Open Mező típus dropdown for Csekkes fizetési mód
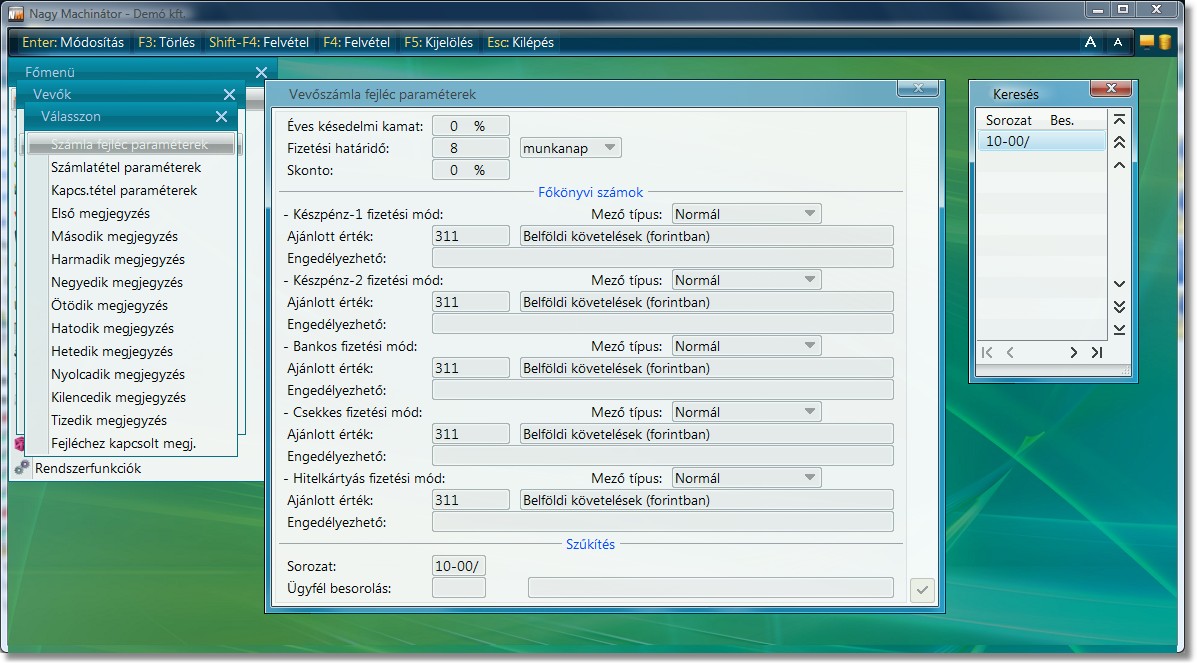 (x=747, y=412)
